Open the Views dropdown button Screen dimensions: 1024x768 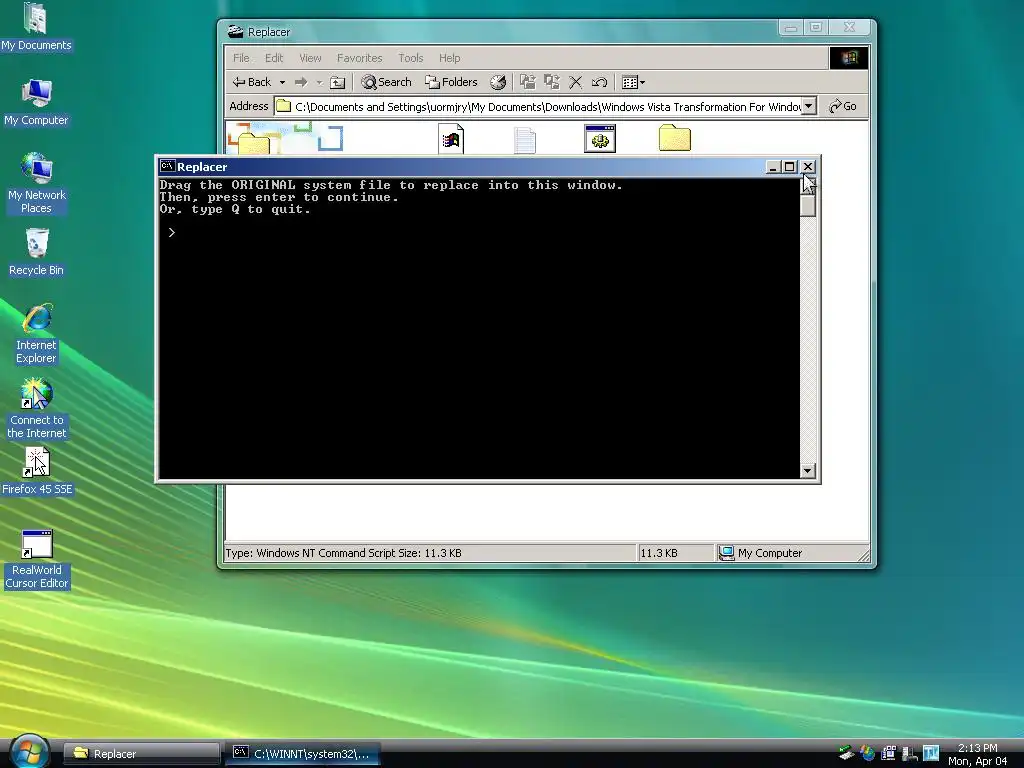(633, 82)
